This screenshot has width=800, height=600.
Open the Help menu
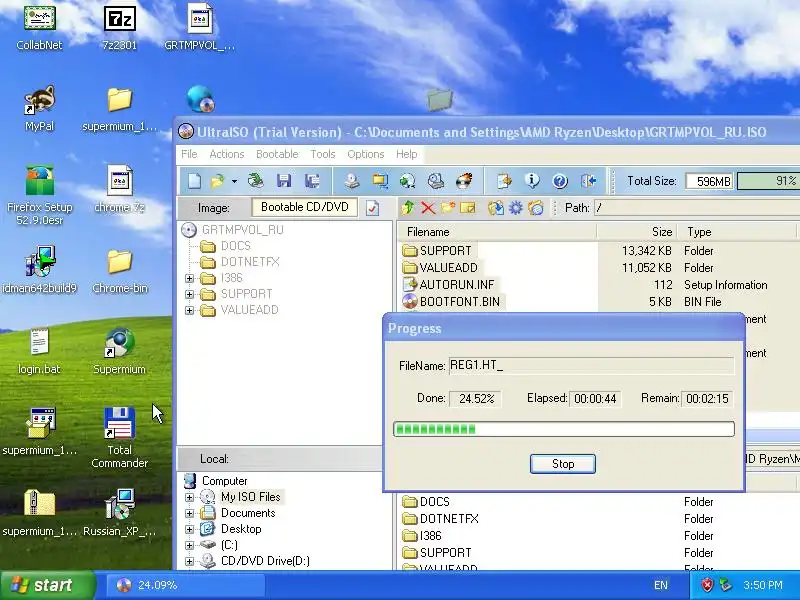tap(406, 154)
